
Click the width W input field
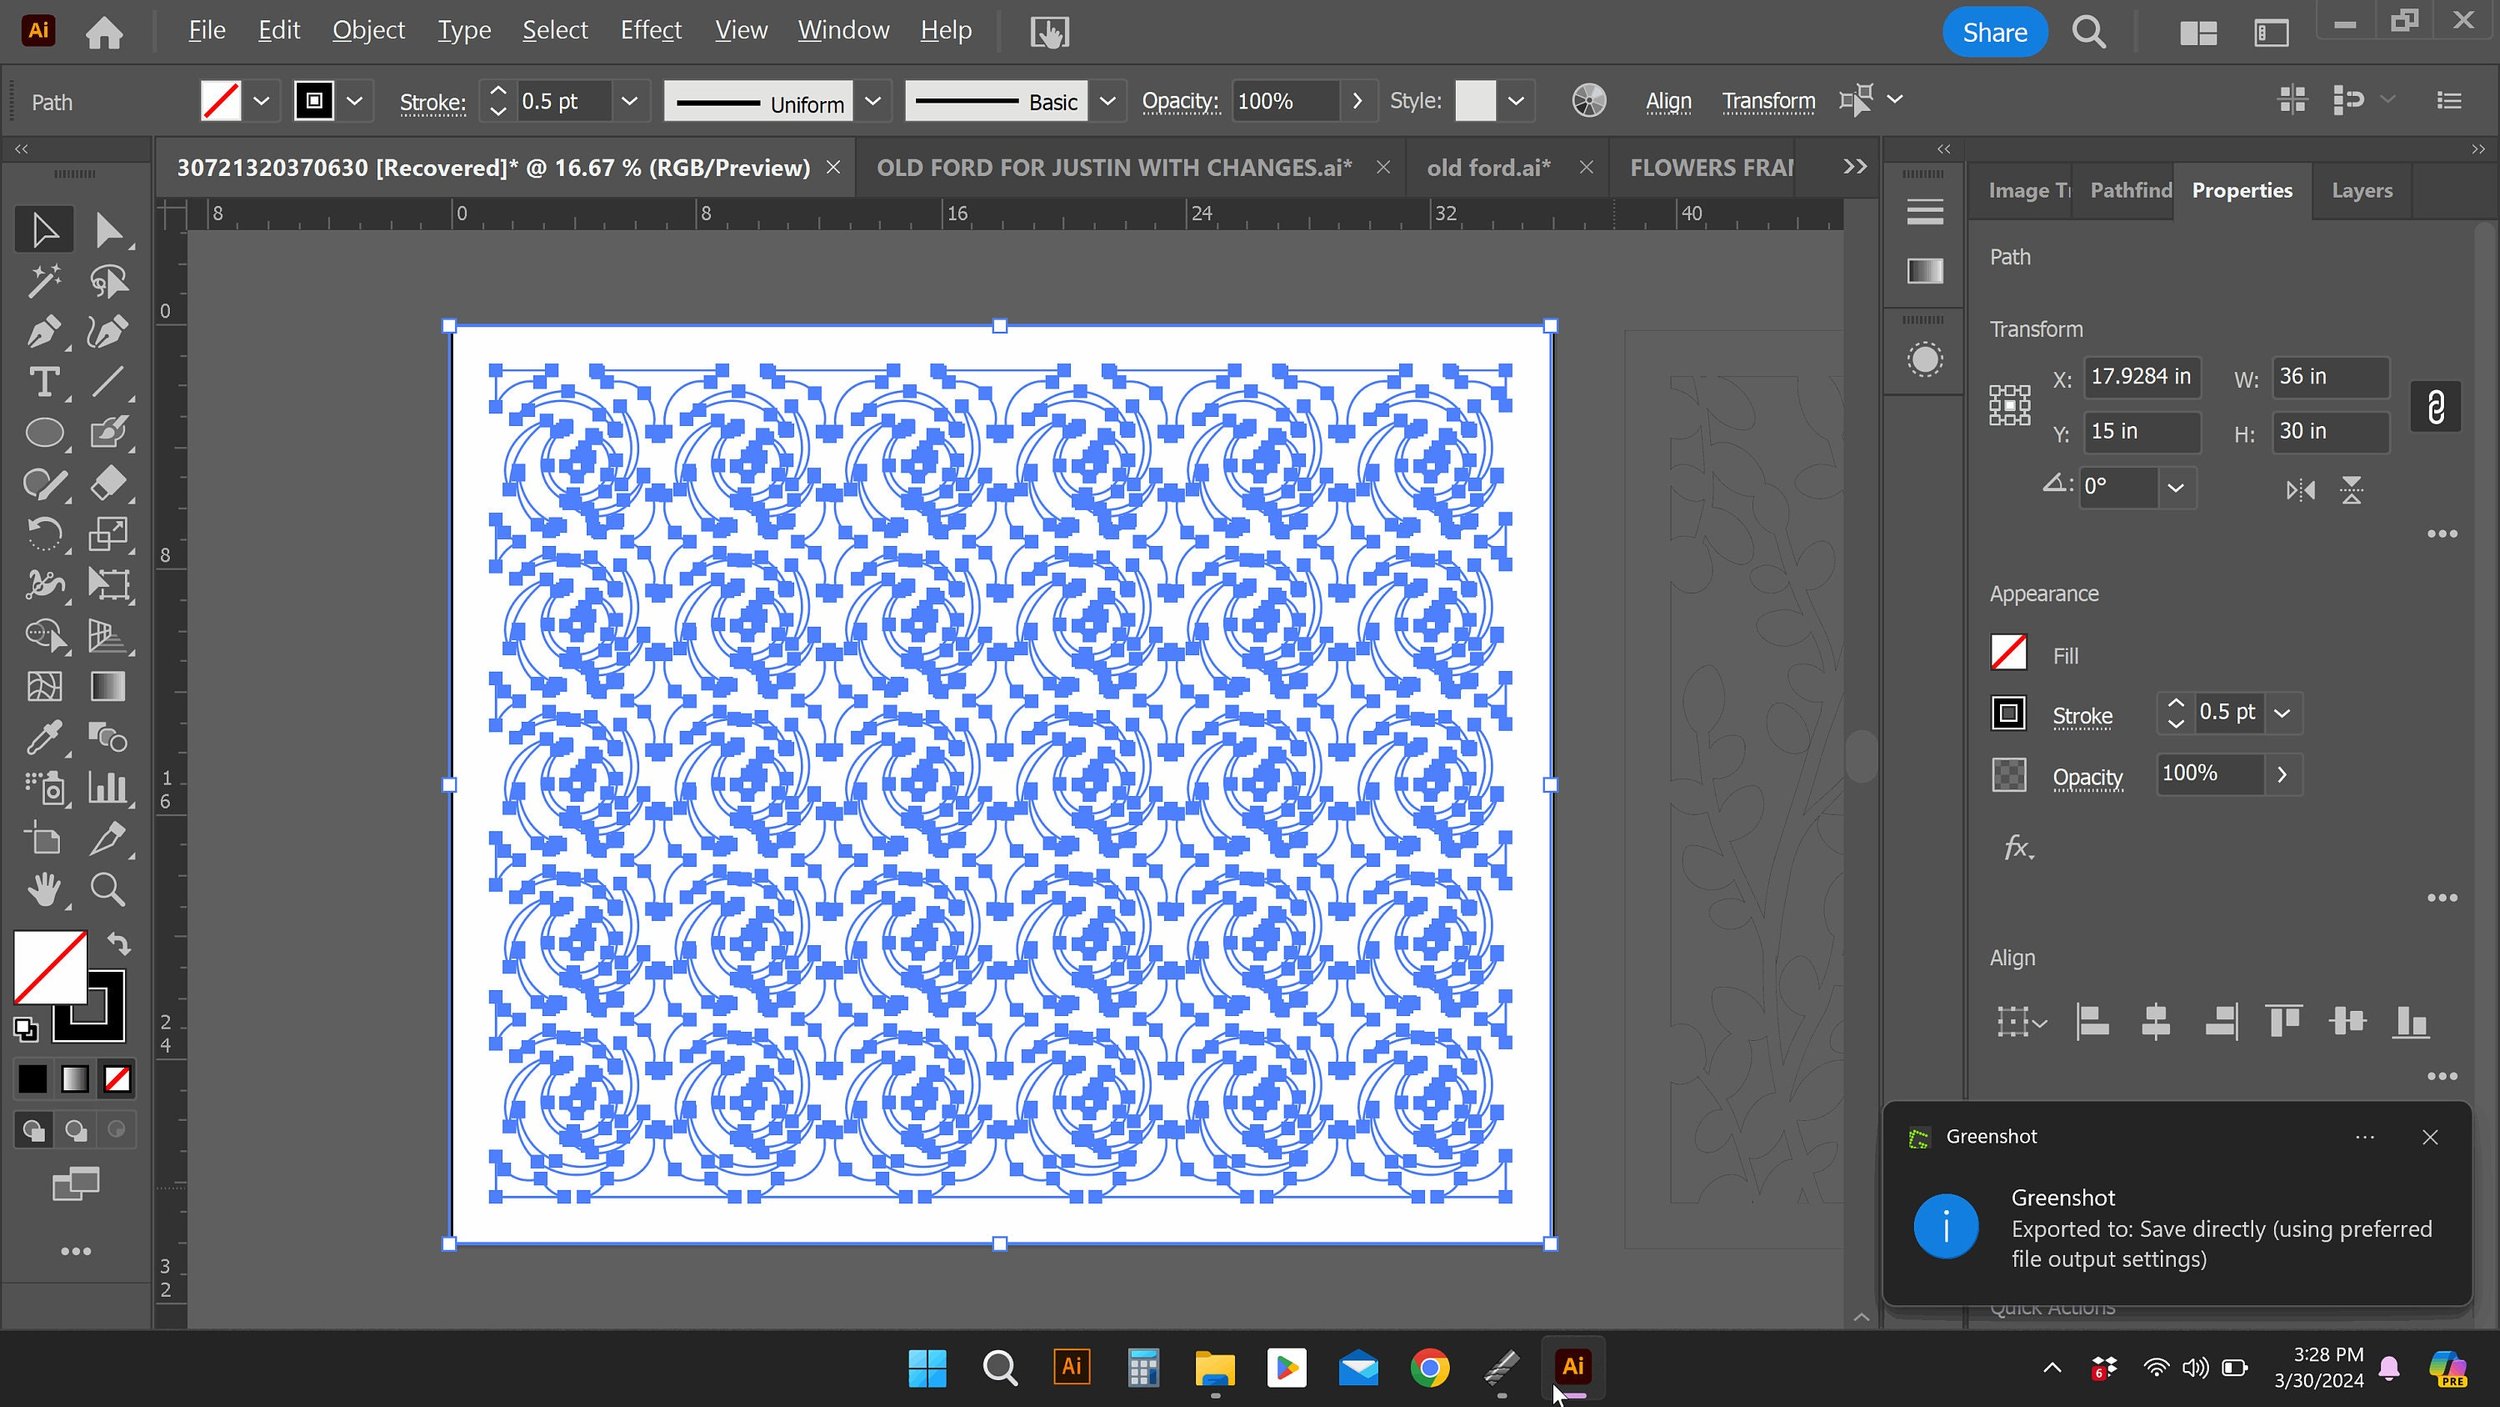pos(2330,377)
